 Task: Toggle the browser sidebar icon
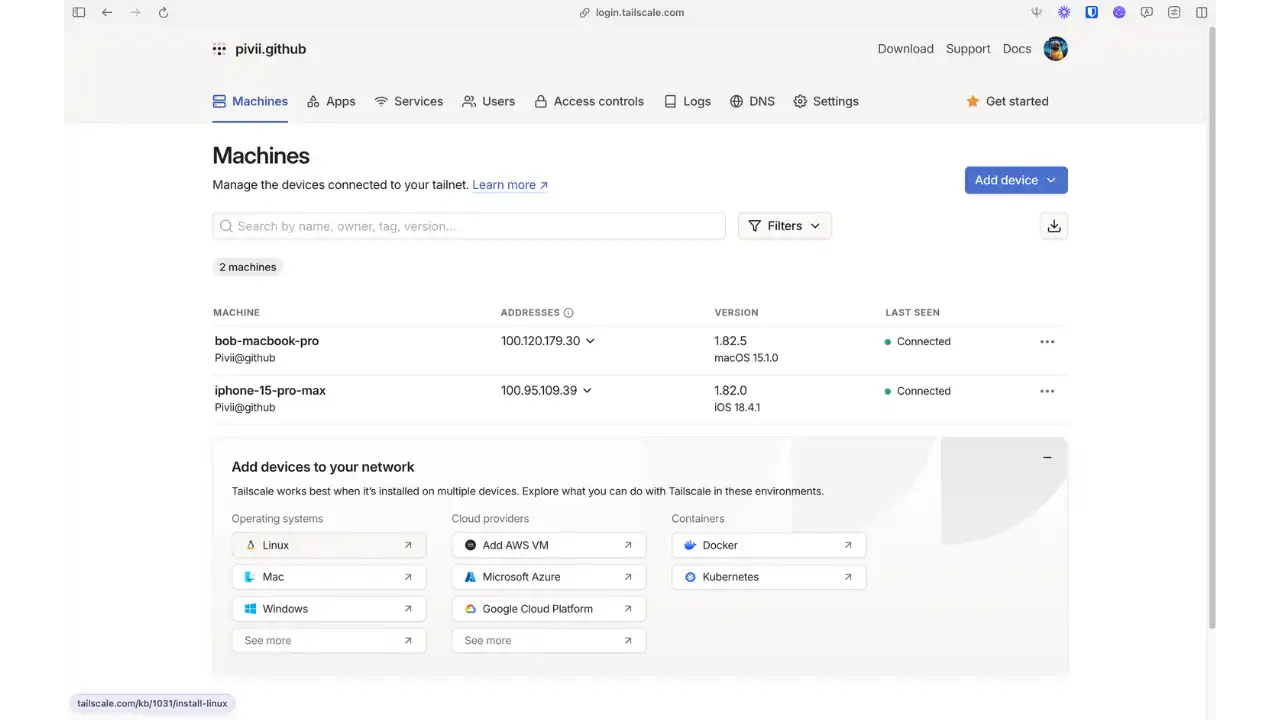coord(79,13)
